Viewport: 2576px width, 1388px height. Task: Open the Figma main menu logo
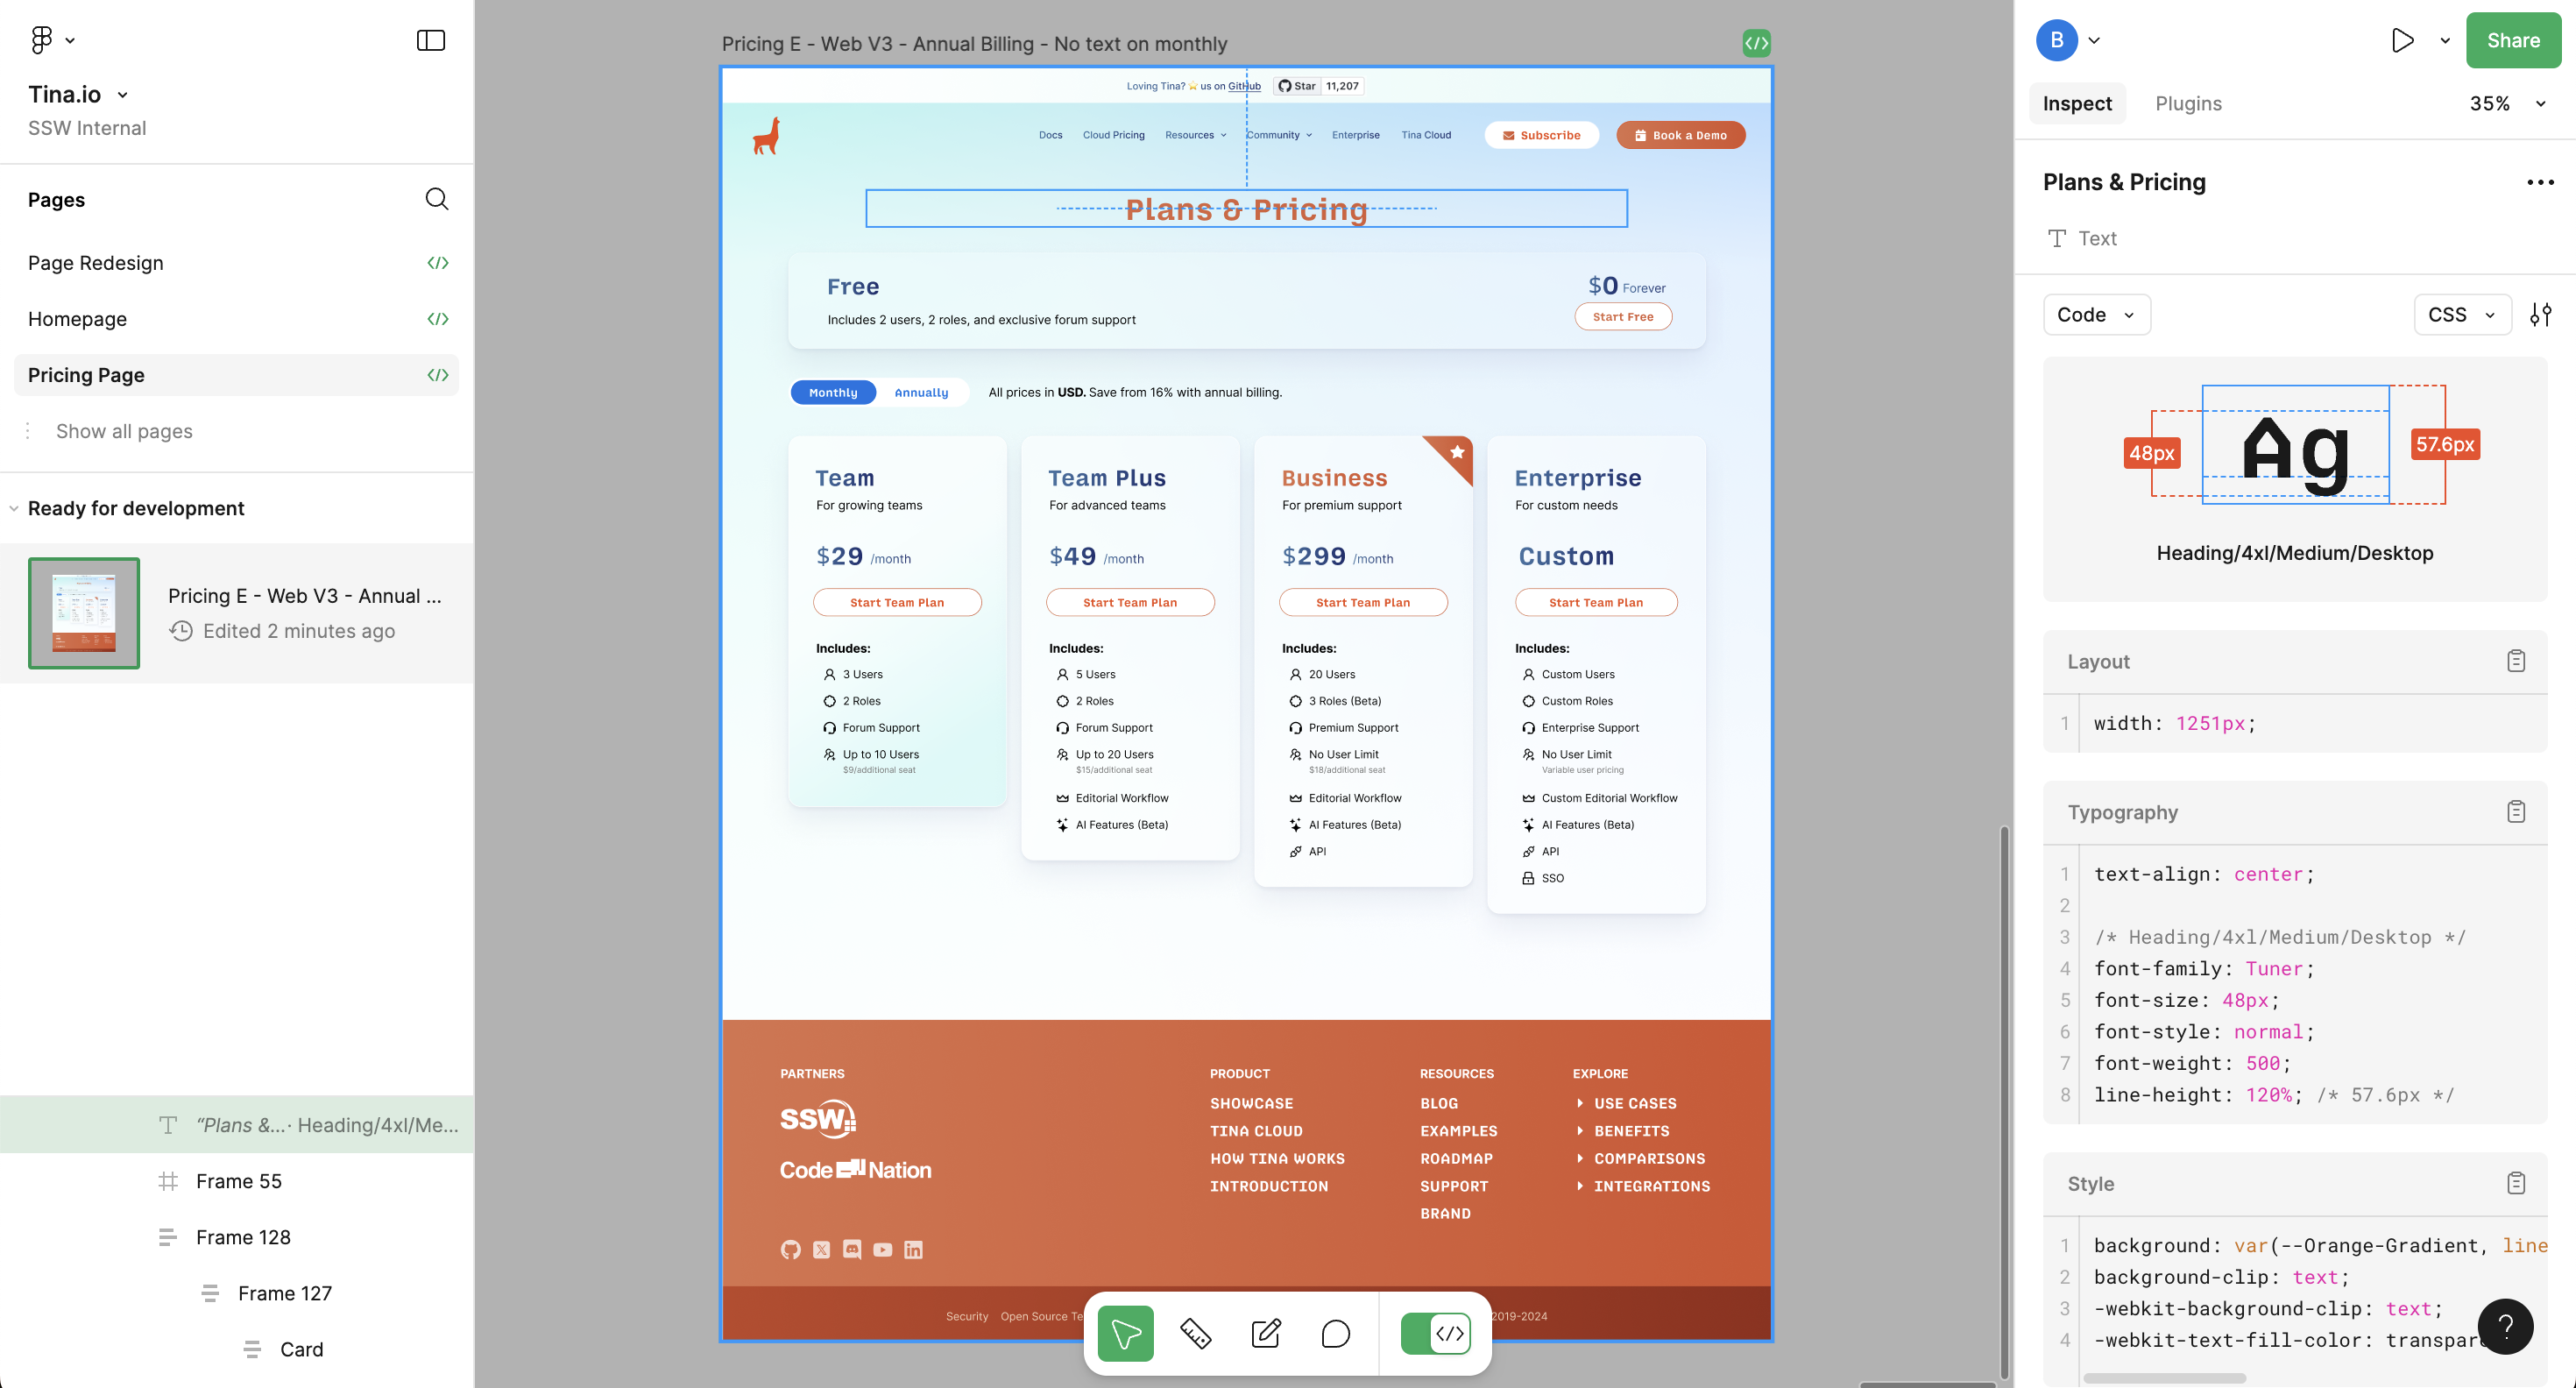tap(42, 40)
